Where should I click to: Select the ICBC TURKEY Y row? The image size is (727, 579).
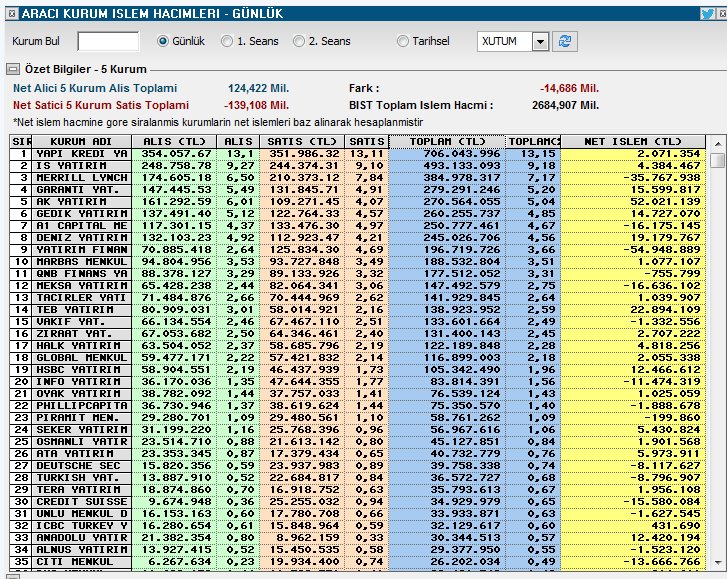[x=357, y=526]
